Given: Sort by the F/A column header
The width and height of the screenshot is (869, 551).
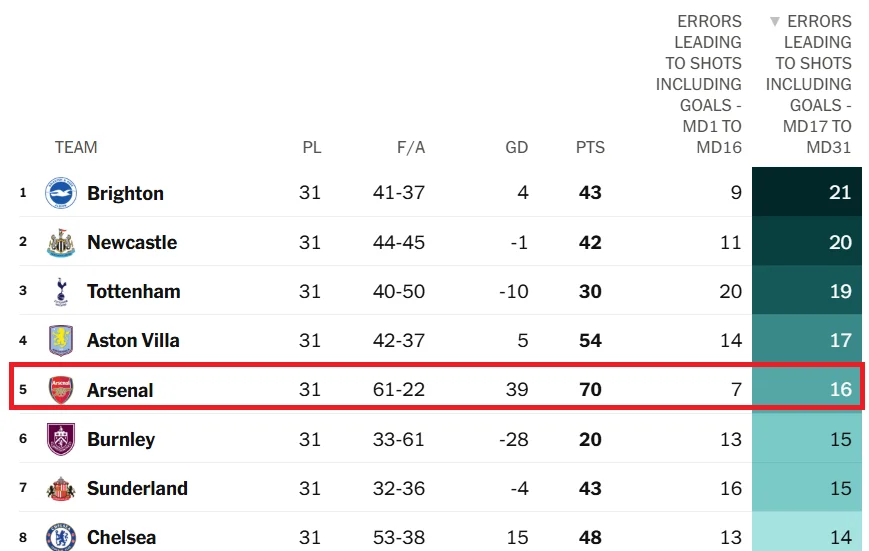Looking at the screenshot, I should (410, 148).
